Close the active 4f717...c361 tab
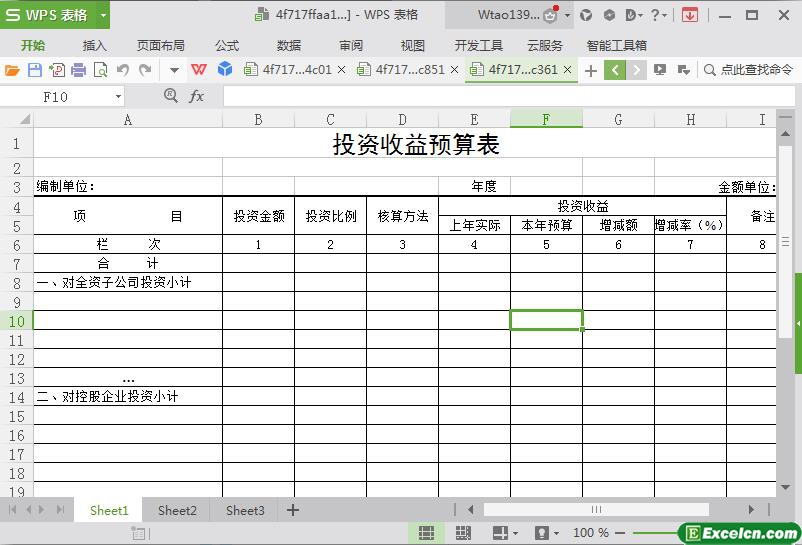The height and width of the screenshot is (545, 802). [x=567, y=70]
